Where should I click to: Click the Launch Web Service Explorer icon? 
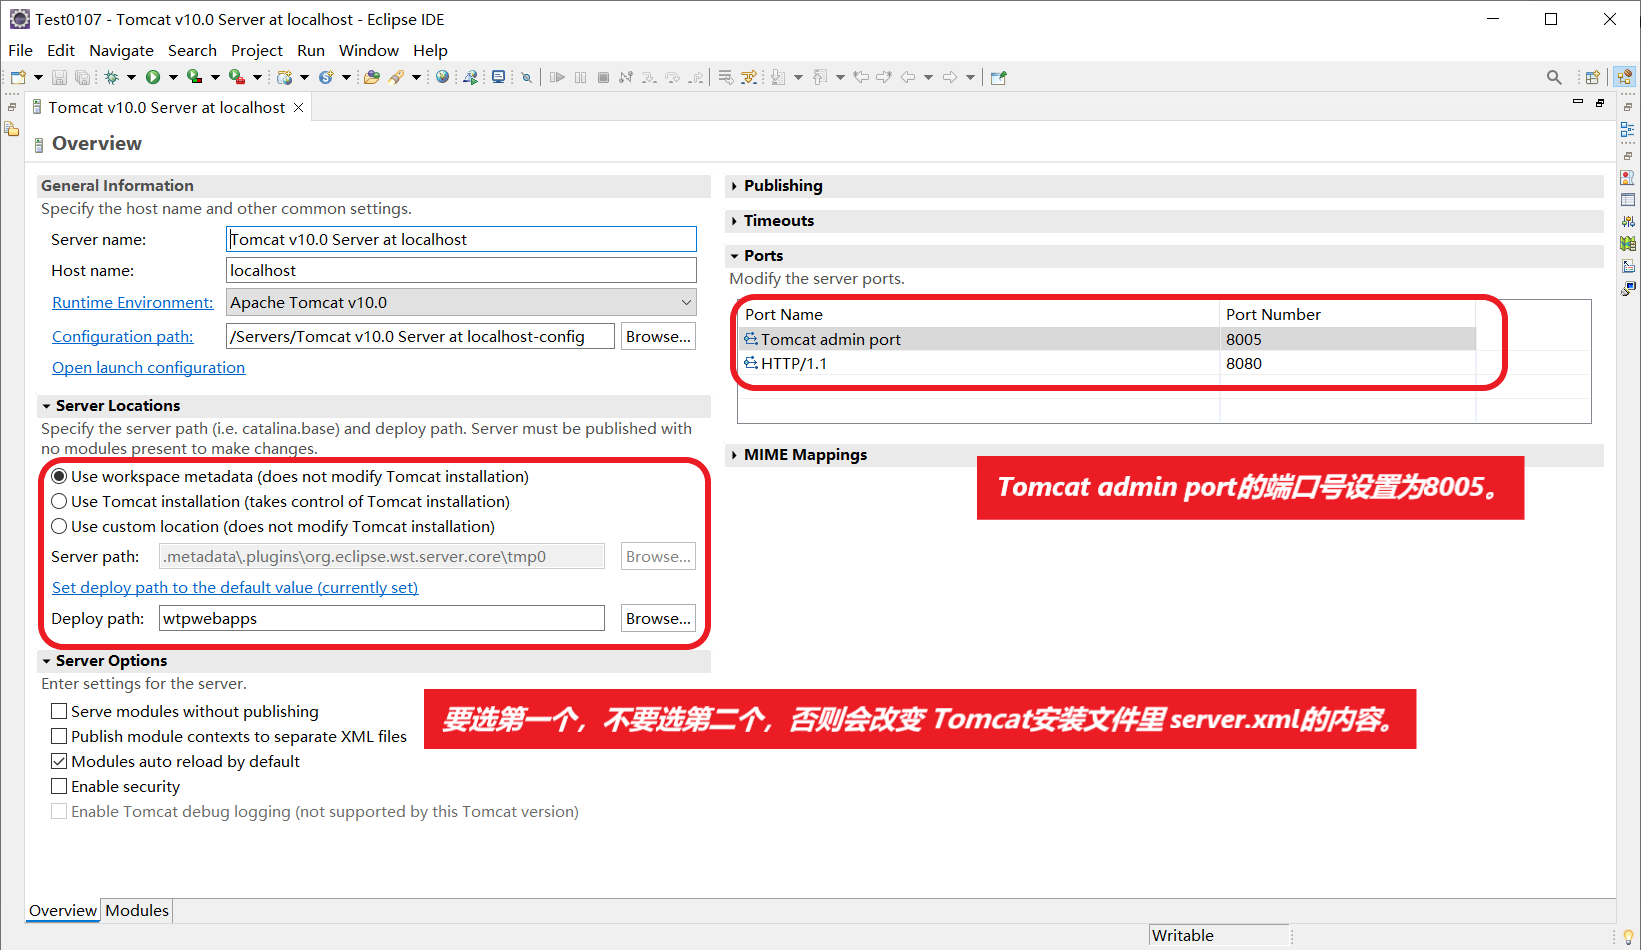click(x=470, y=77)
